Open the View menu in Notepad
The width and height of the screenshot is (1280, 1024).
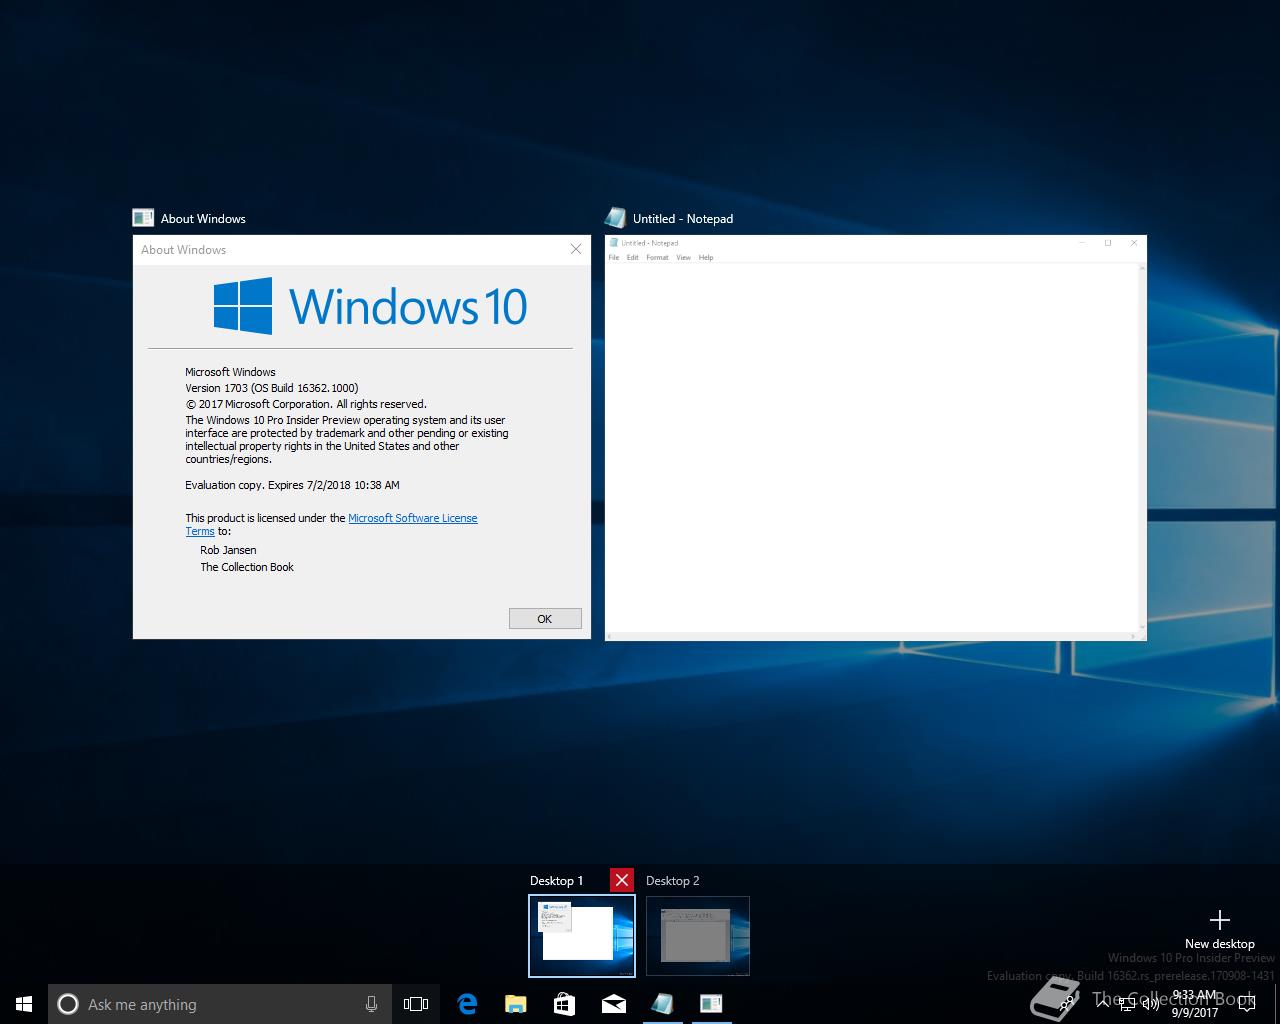coord(683,258)
